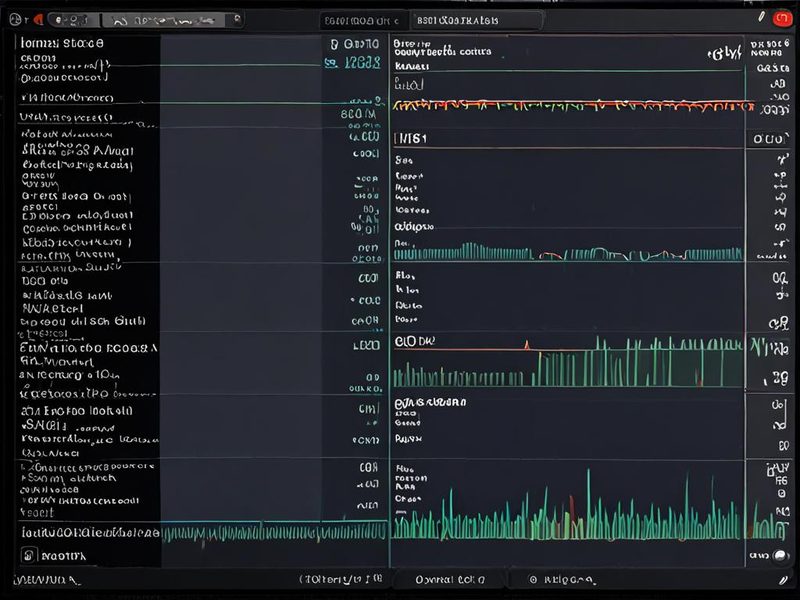Open the second of the two center tabs in the top bar

click(477, 21)
